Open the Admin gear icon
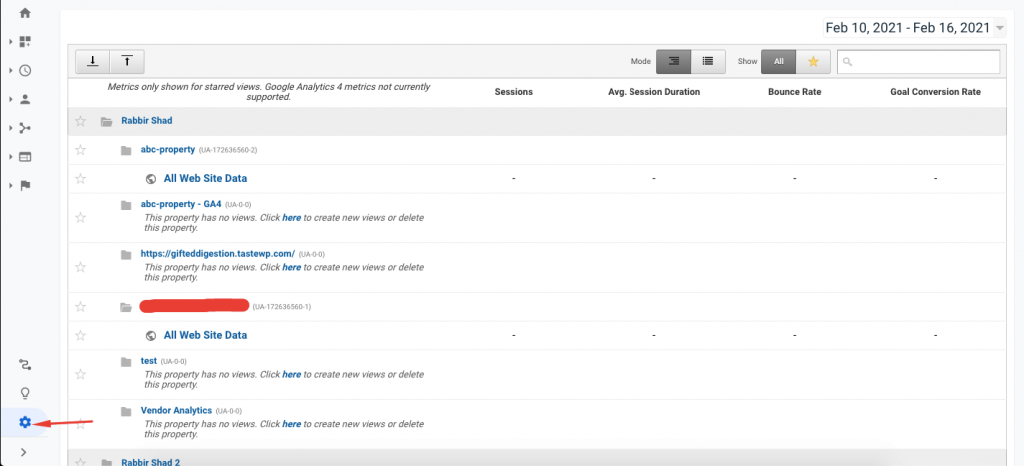Viewport: 1024px width, 466px height. coord(25,422)
